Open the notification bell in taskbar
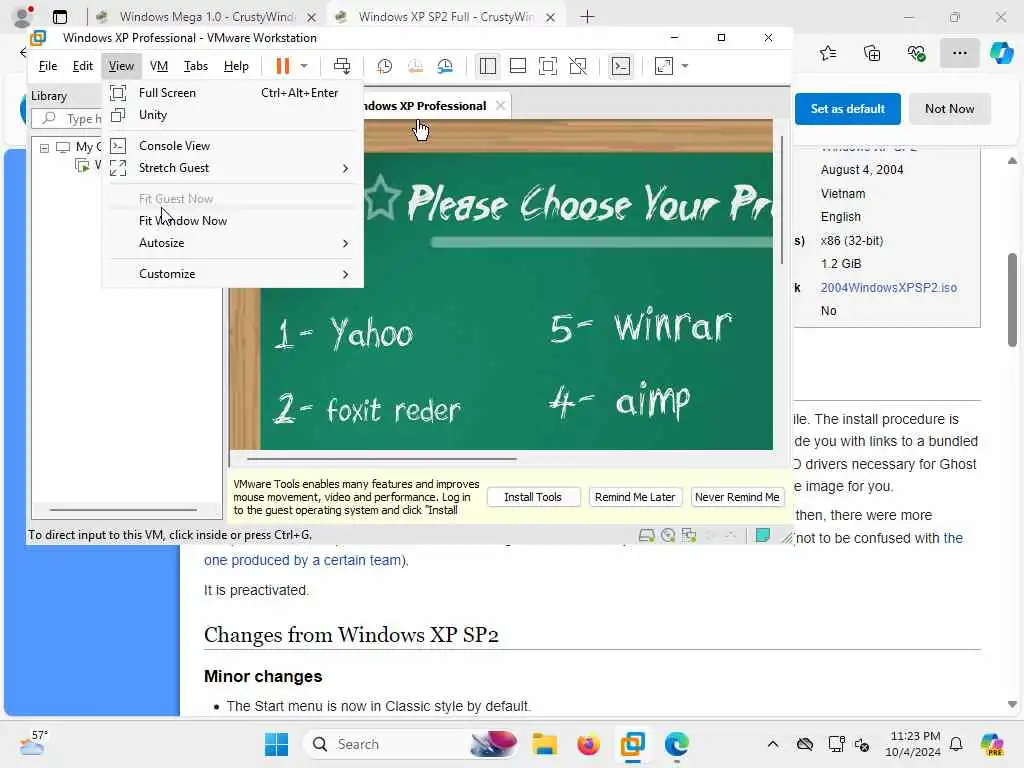This screenshot has height=768, width=1024. tap(956, 744)
